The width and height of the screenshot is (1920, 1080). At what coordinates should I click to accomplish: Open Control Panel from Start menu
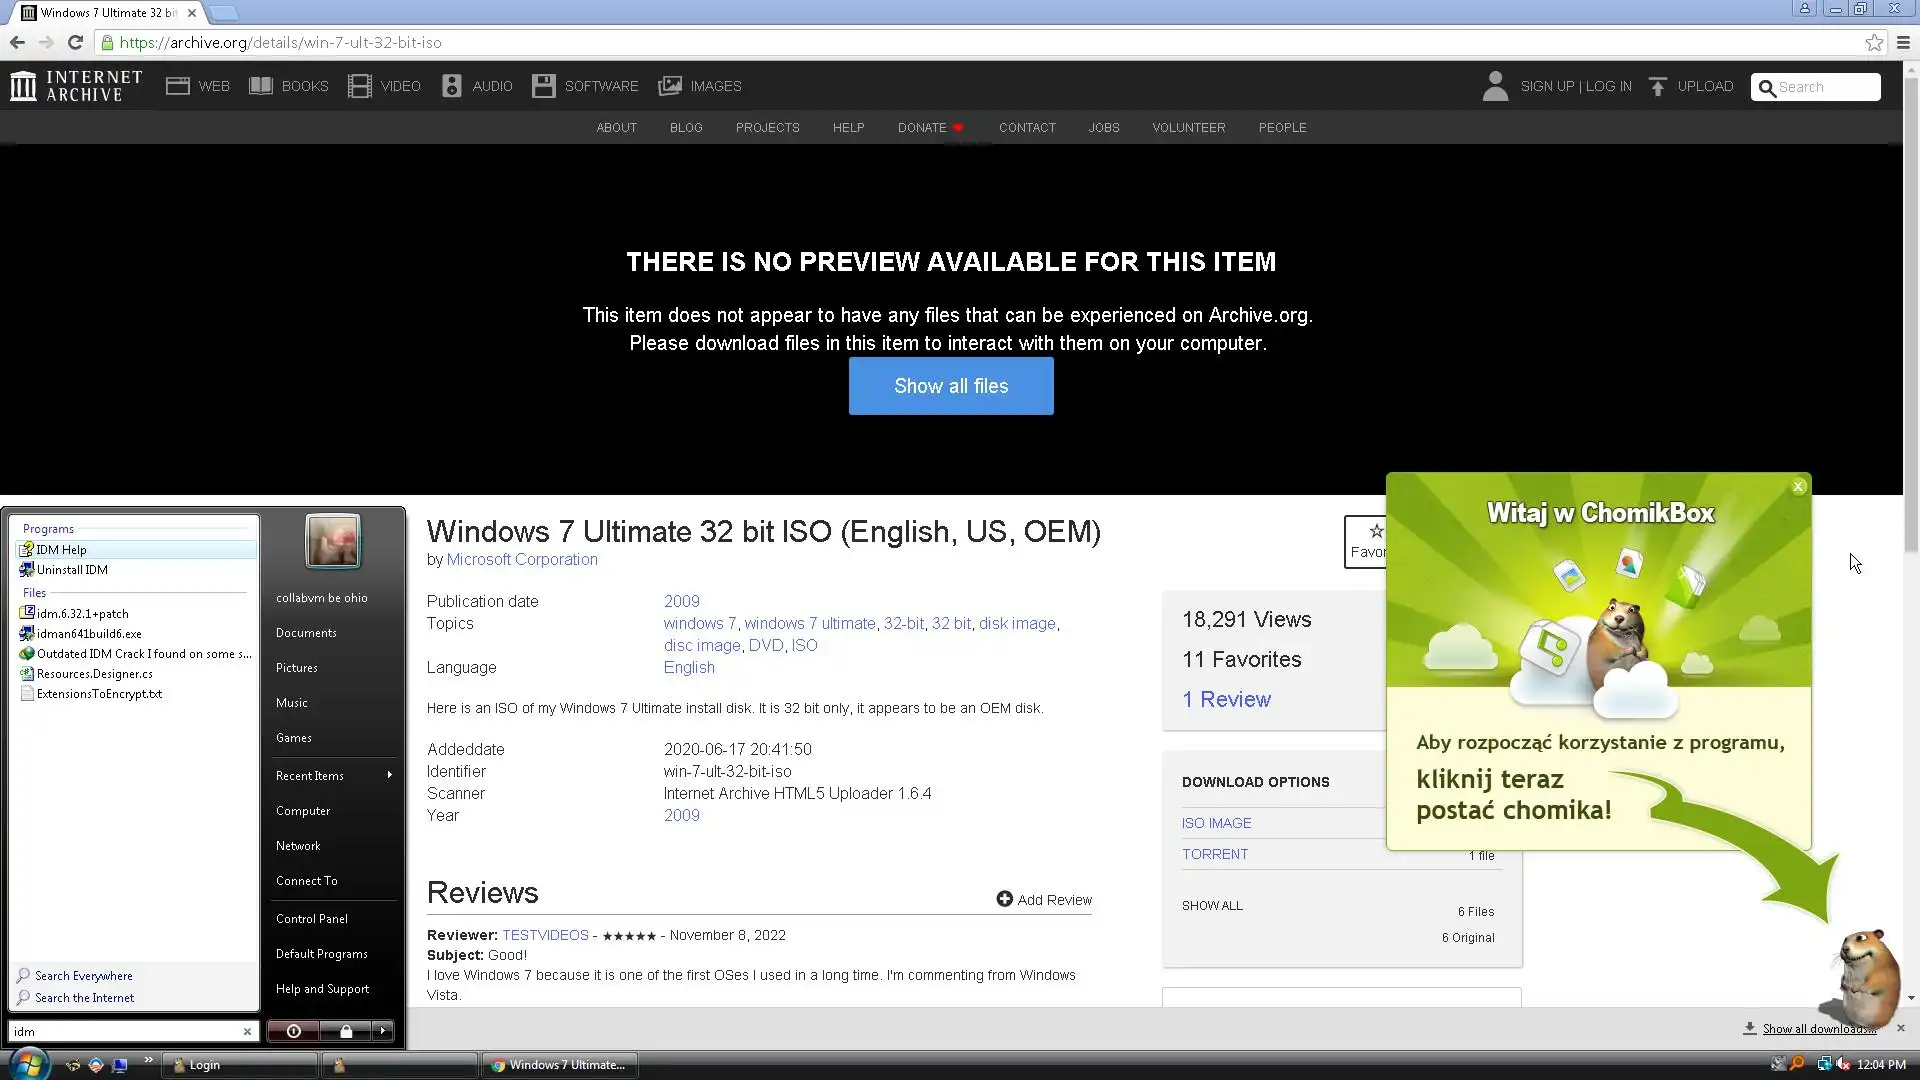[311, 918]
